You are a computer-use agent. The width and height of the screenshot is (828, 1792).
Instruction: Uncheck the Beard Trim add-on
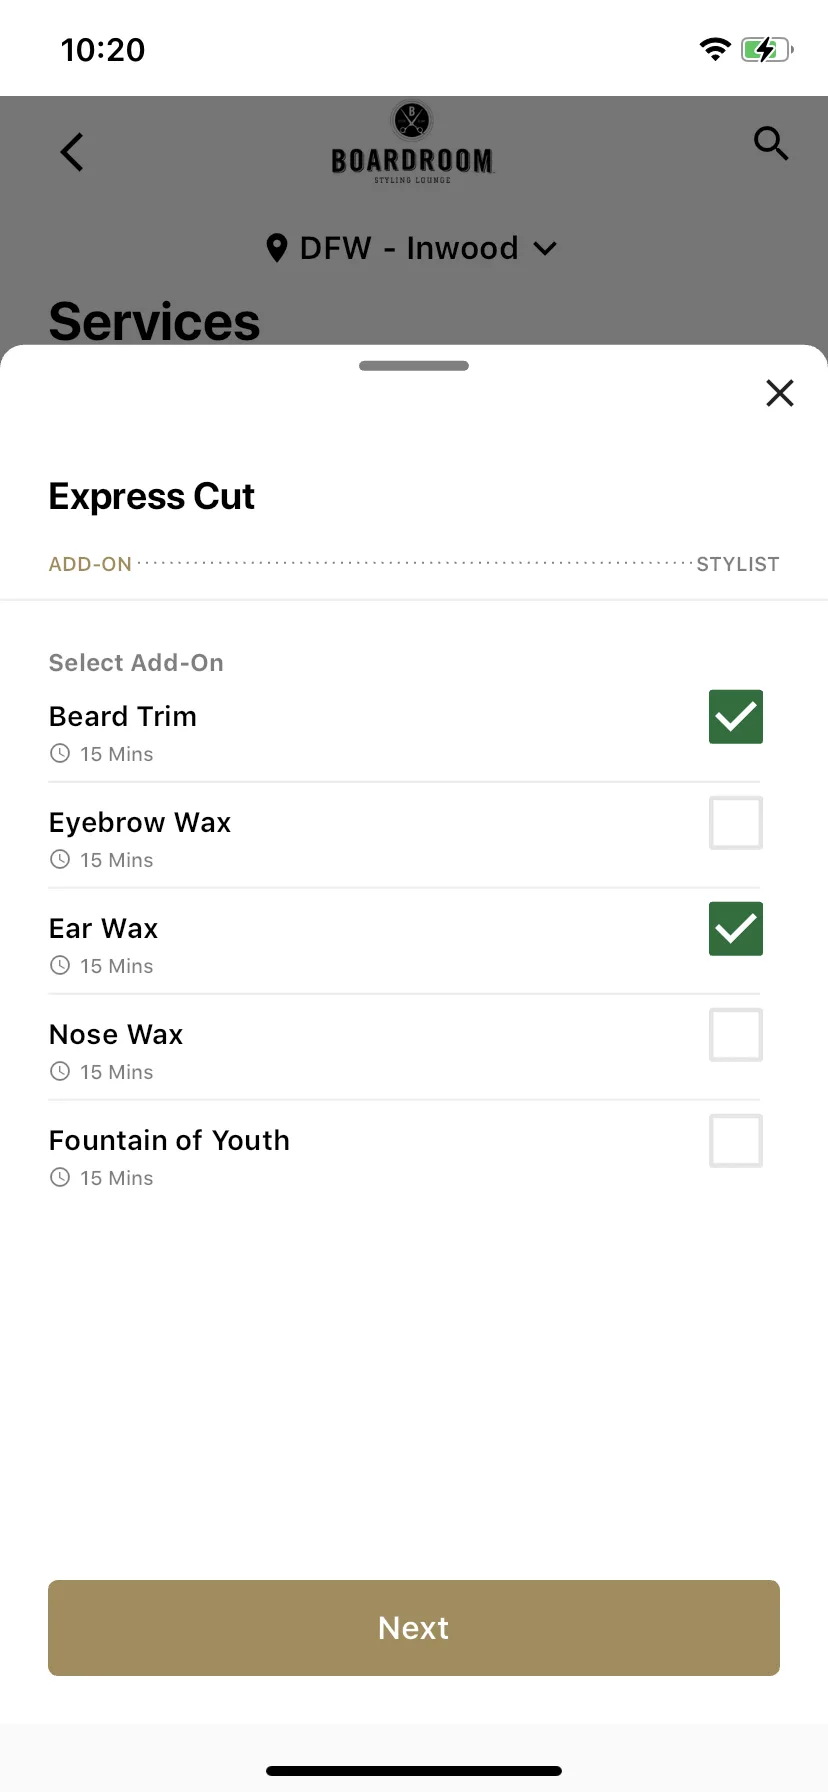pos(736,717)
